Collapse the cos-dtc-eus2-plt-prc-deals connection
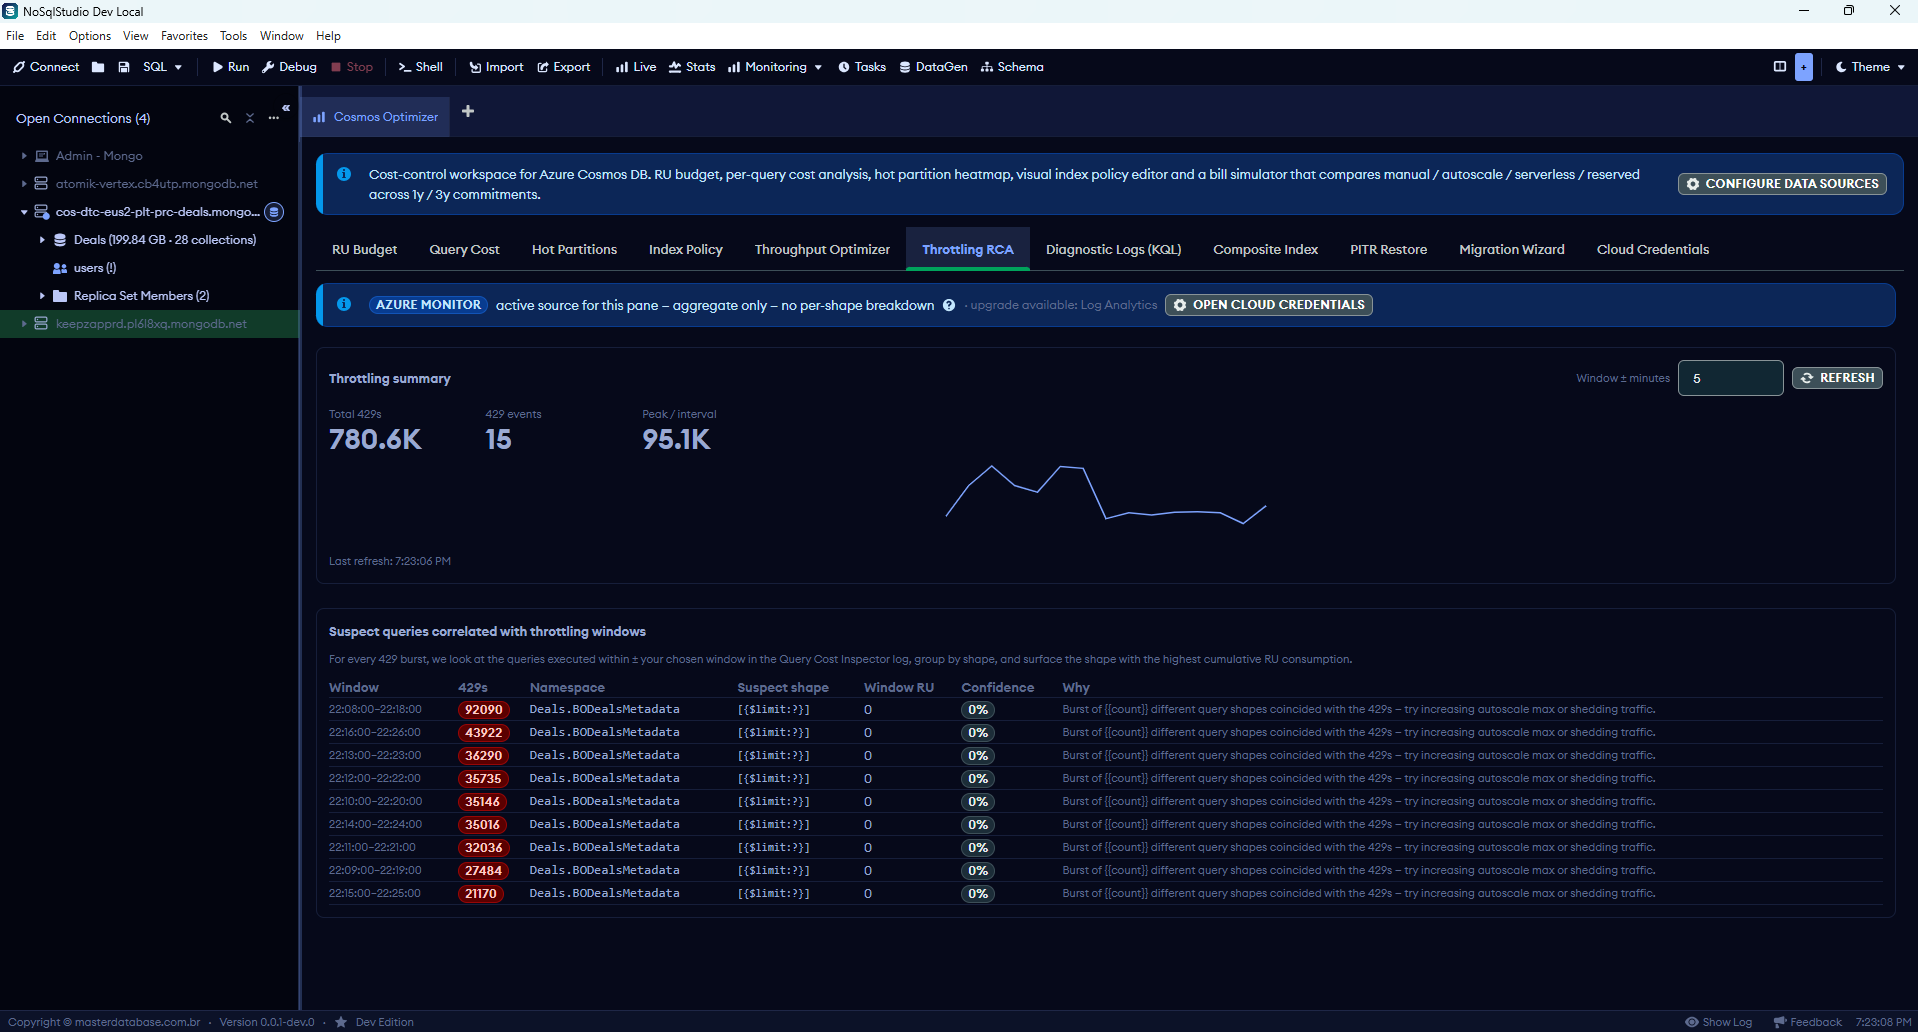The image size is (1918, 1032). click(24, 212)
